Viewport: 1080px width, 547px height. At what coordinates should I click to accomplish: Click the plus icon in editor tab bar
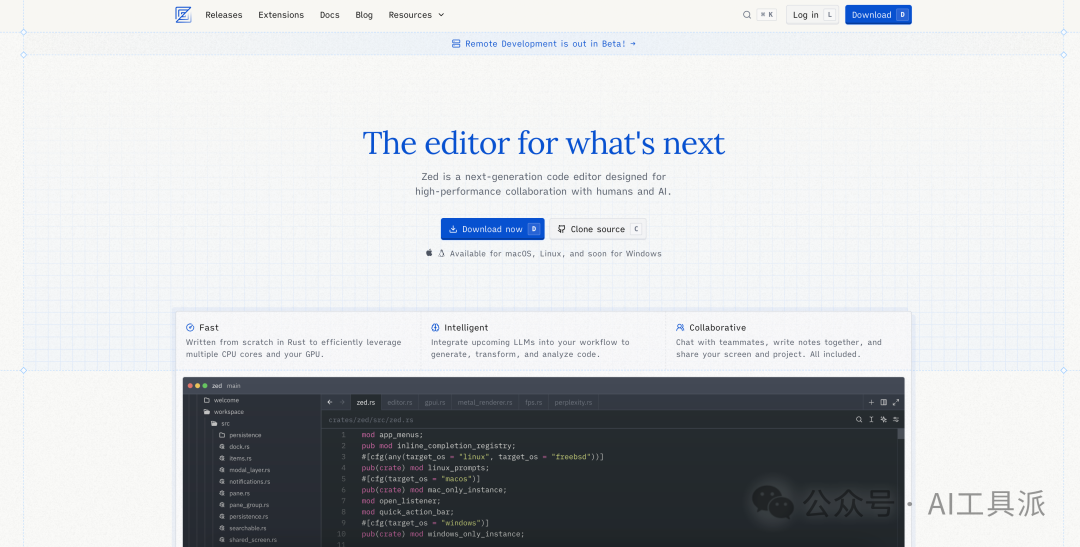[871, 402]
